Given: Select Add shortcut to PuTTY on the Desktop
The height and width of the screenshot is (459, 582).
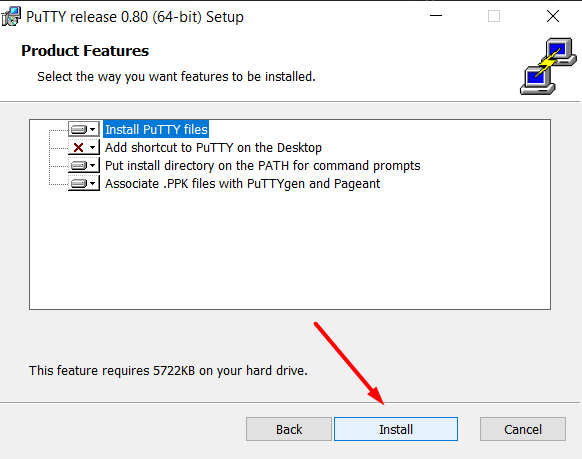Looking at the screenshot, I should (x=213, y=148).
